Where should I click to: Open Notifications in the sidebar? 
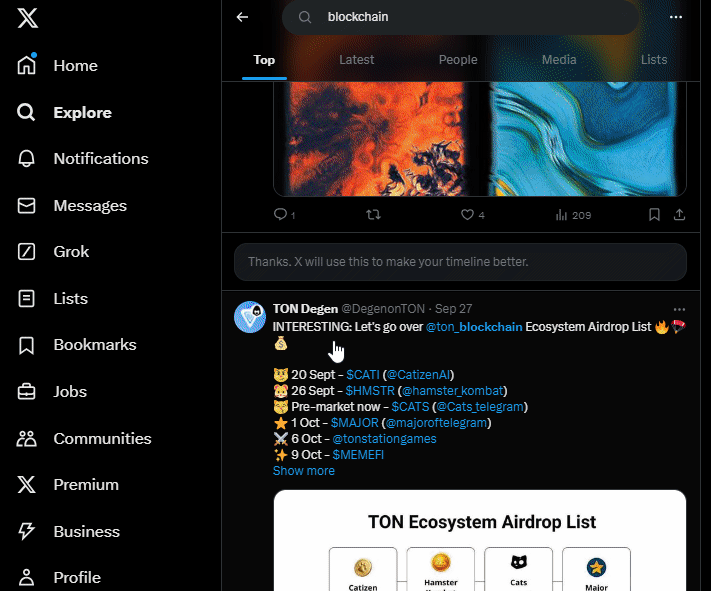click(x=100, y=159)
